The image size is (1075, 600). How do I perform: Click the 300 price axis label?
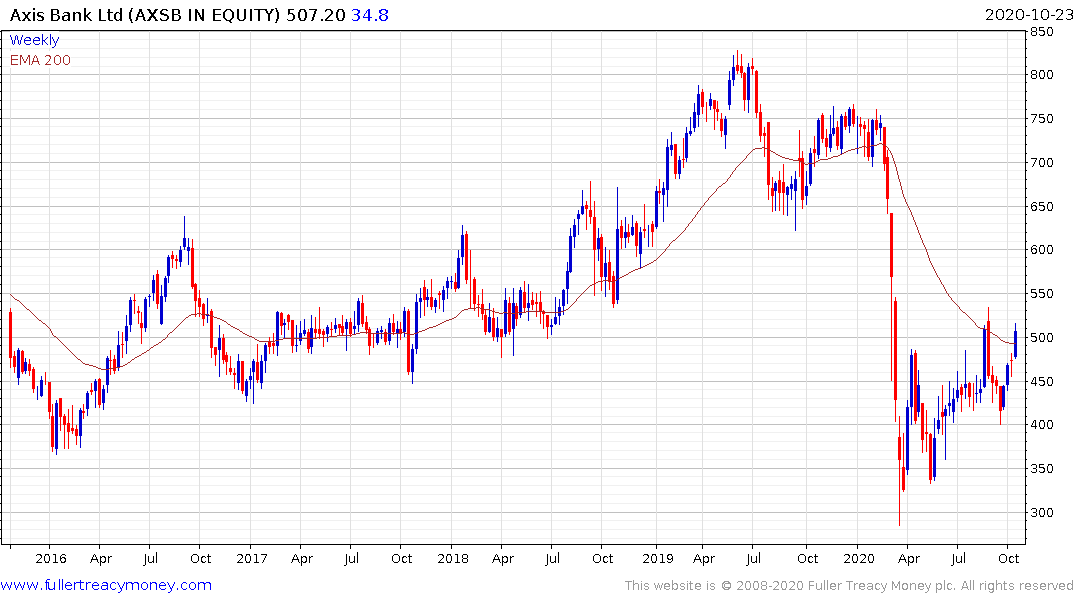tap(1042, 512)
